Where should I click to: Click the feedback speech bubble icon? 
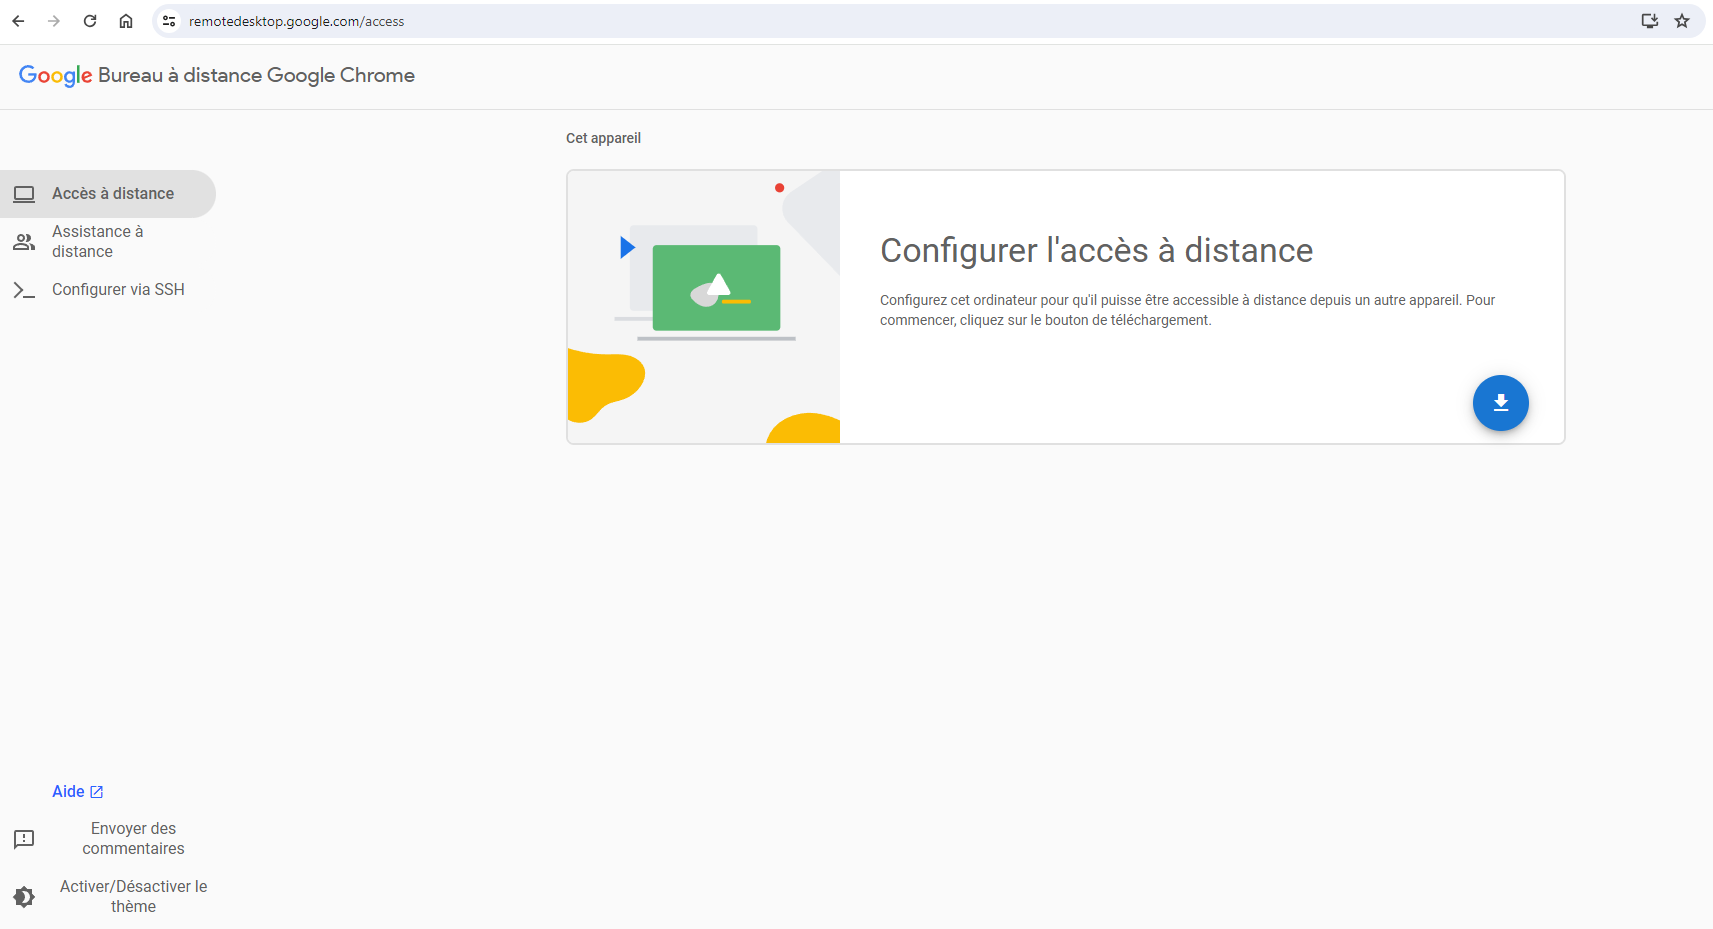24,839
